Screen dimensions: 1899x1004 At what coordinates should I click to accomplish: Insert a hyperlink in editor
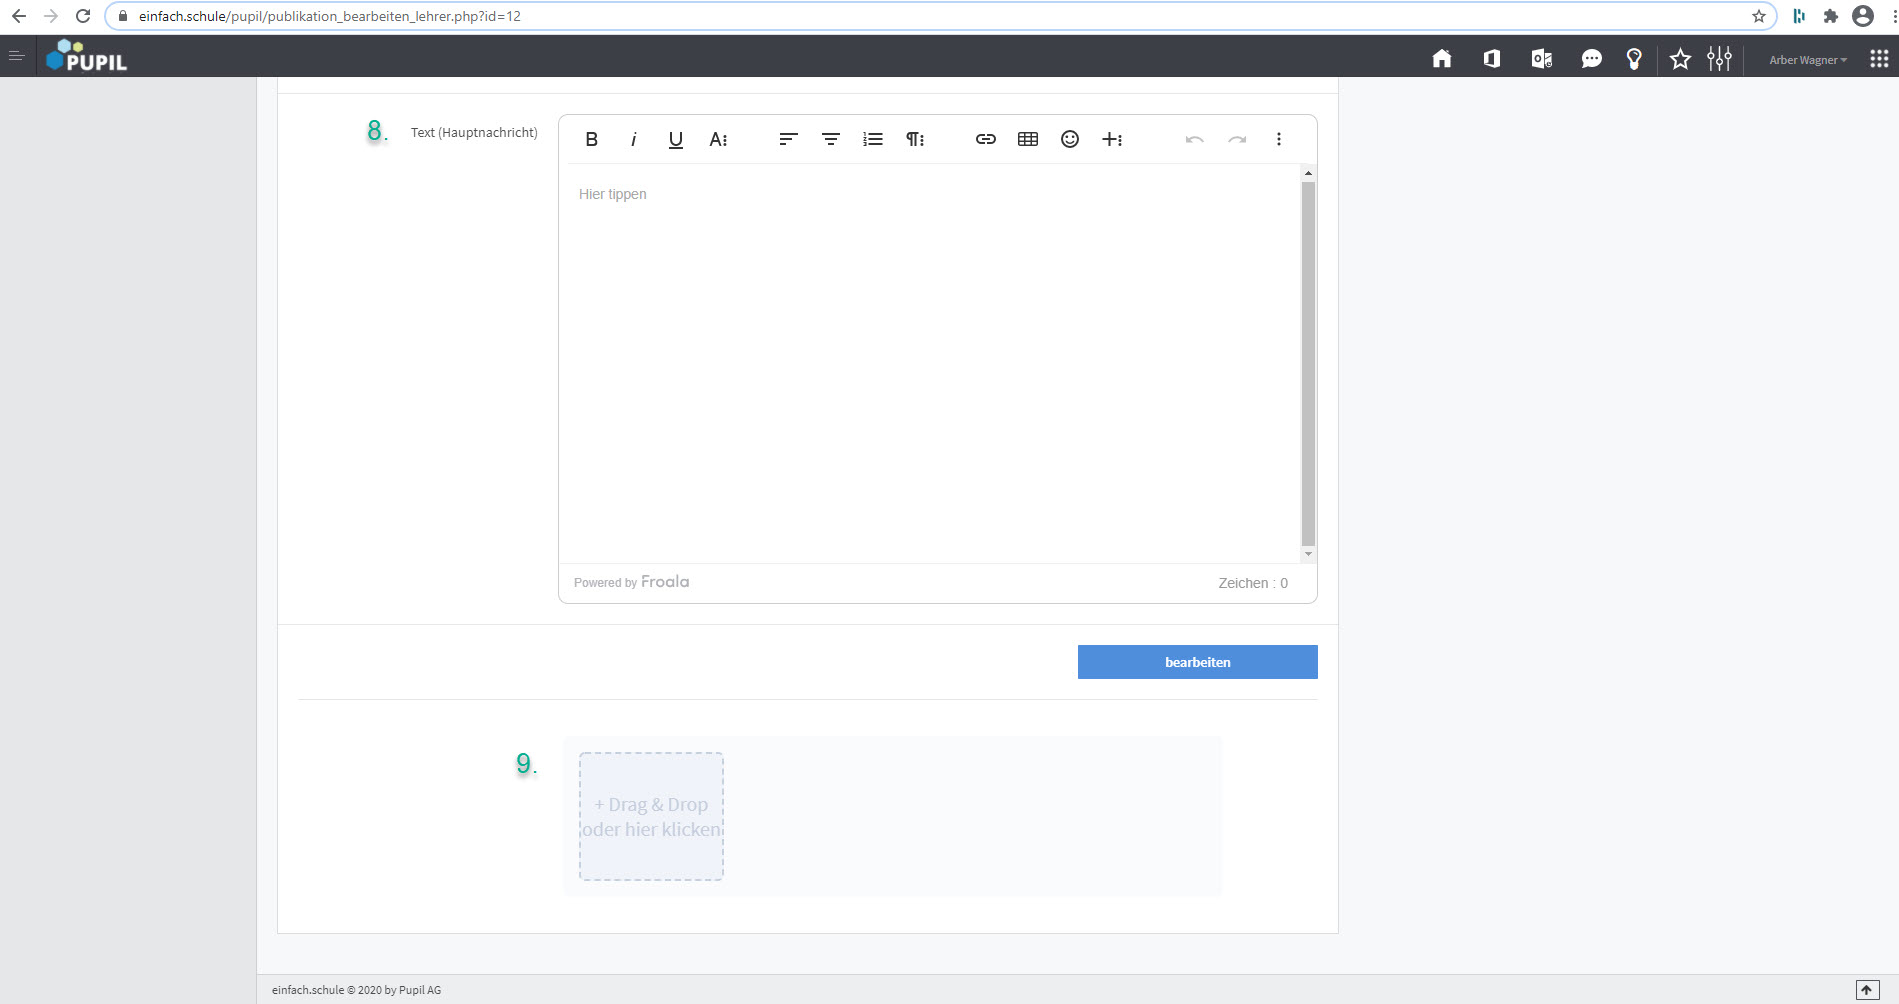tap(985, 139)
